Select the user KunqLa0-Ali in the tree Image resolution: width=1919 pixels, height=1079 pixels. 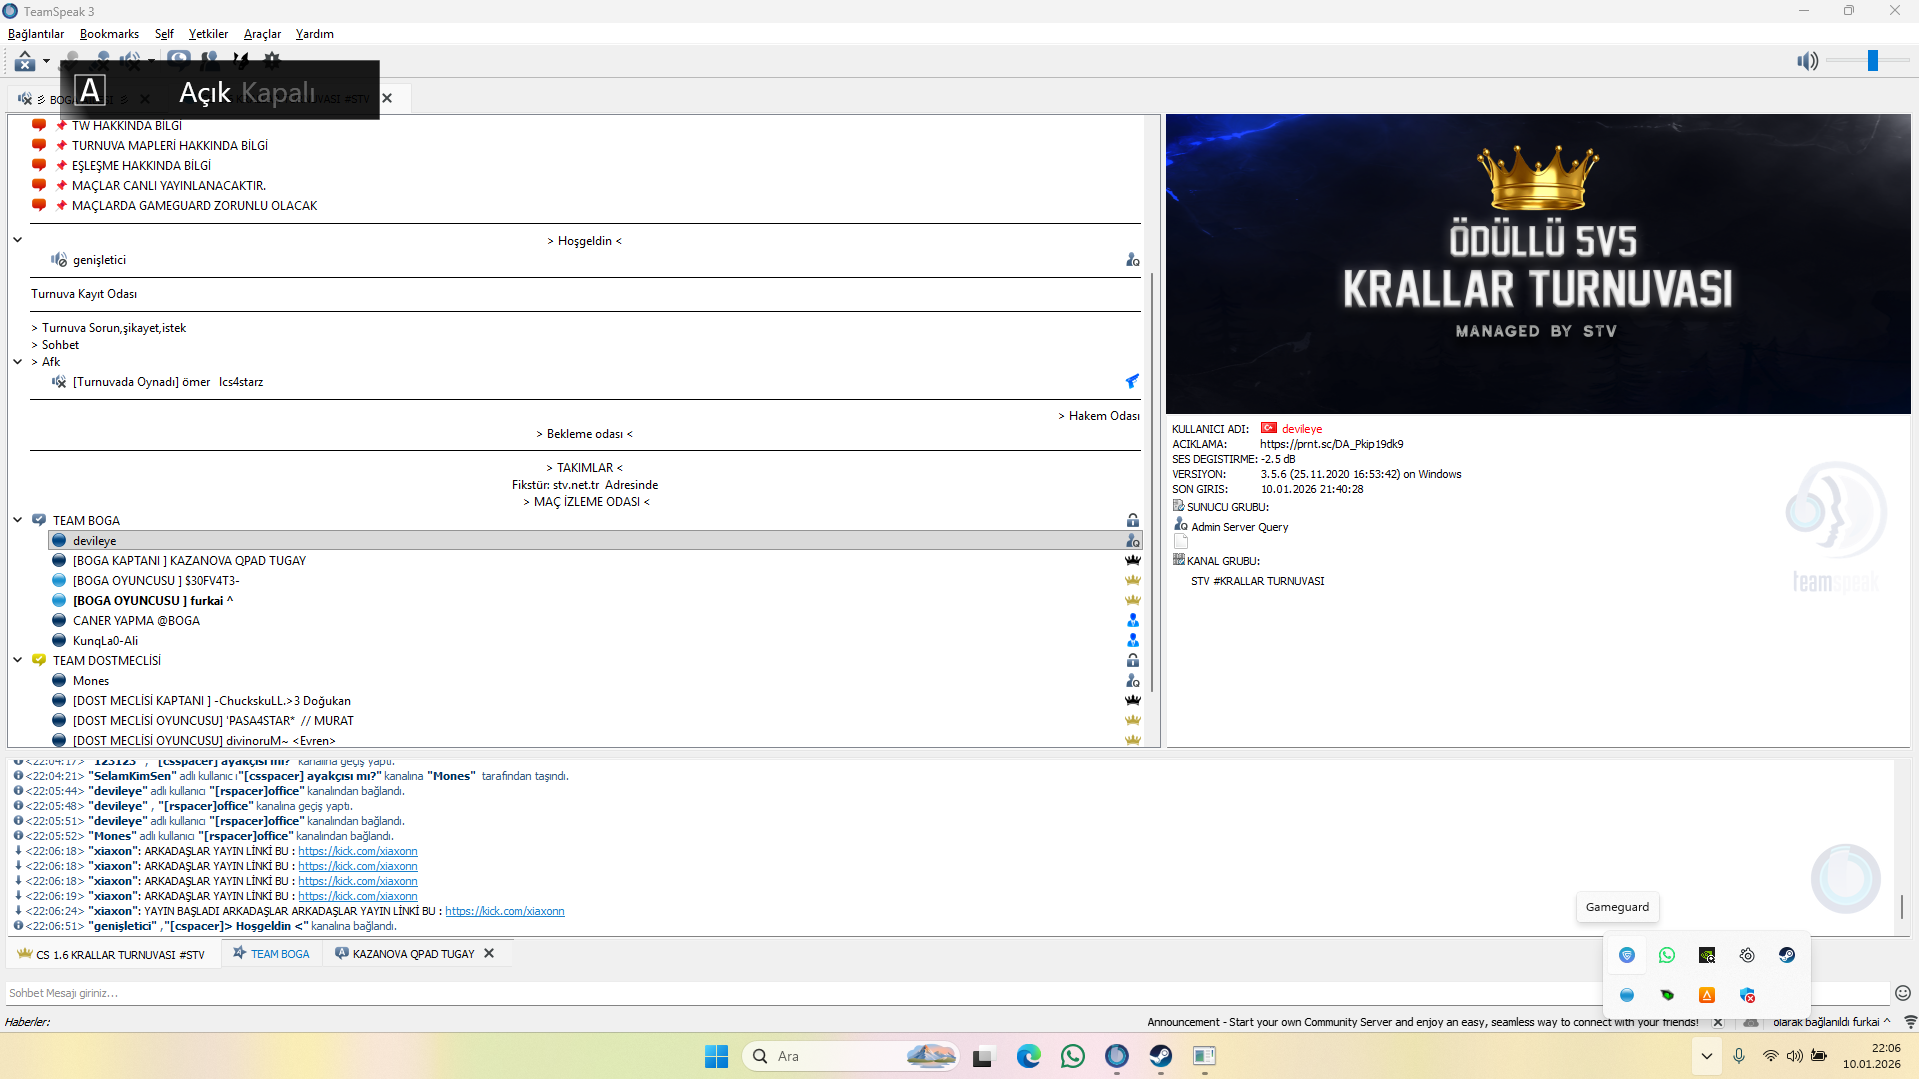pos(105,641)
